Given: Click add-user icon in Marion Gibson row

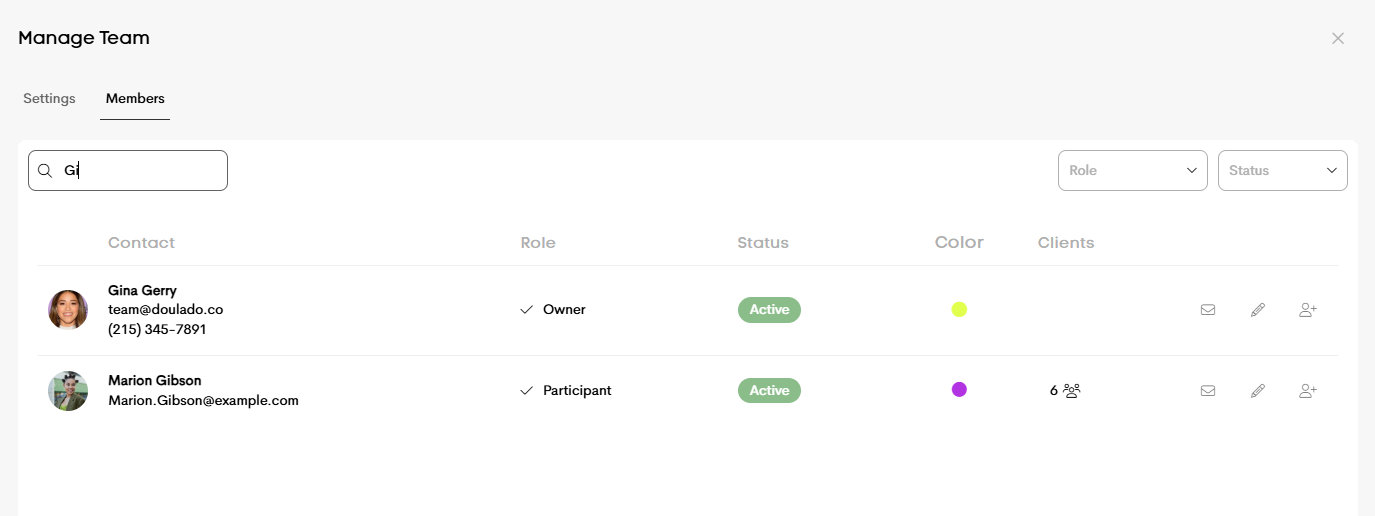Looking at the screenshot, I should tap(1308, 391).
